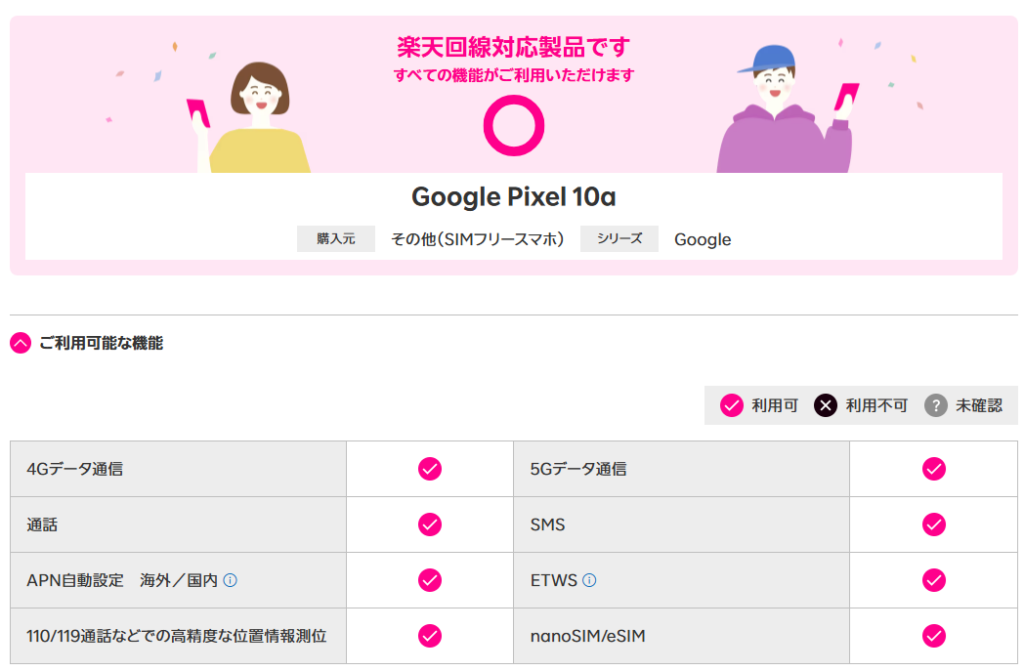
Task: Click the 楽天回線対応製品です heading
Action: (514, 46)
